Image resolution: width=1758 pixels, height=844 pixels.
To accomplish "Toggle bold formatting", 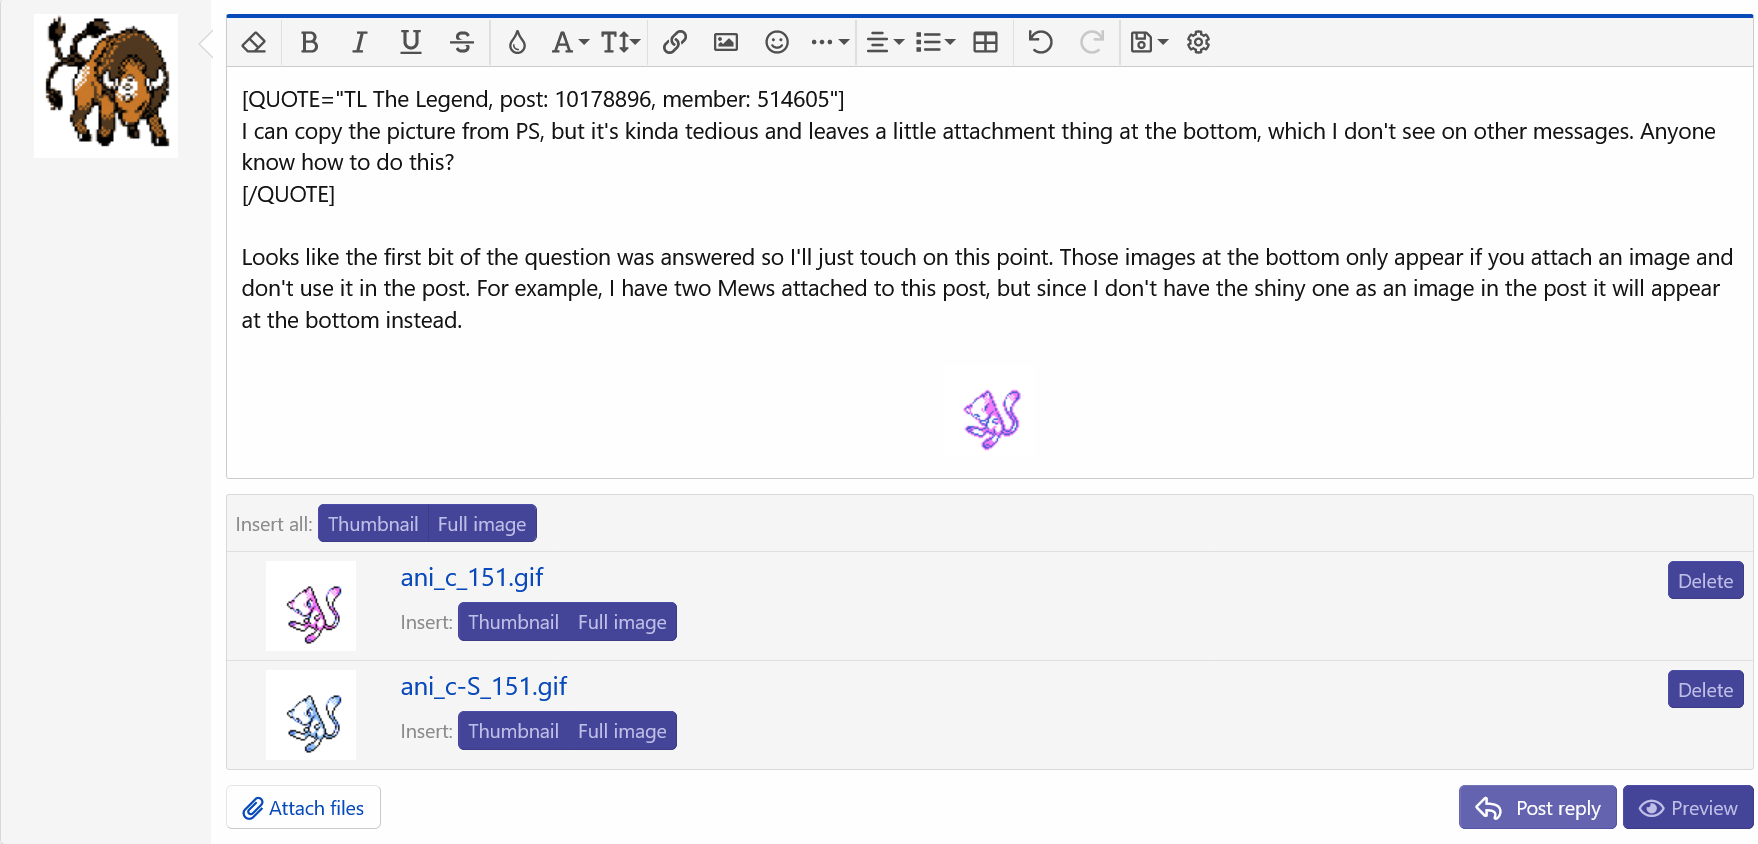I will pos(309,42).
